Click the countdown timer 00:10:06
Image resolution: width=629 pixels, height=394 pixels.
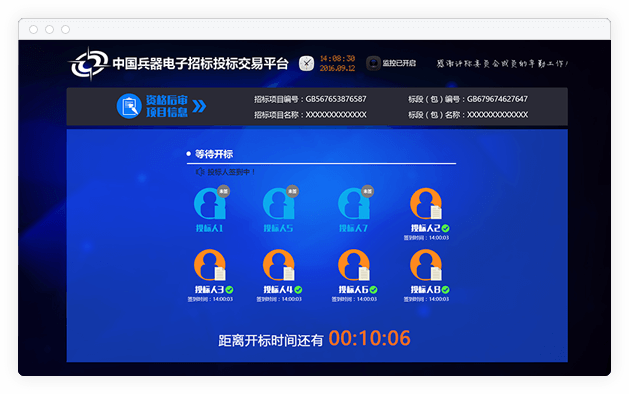[x=369, y=338]
